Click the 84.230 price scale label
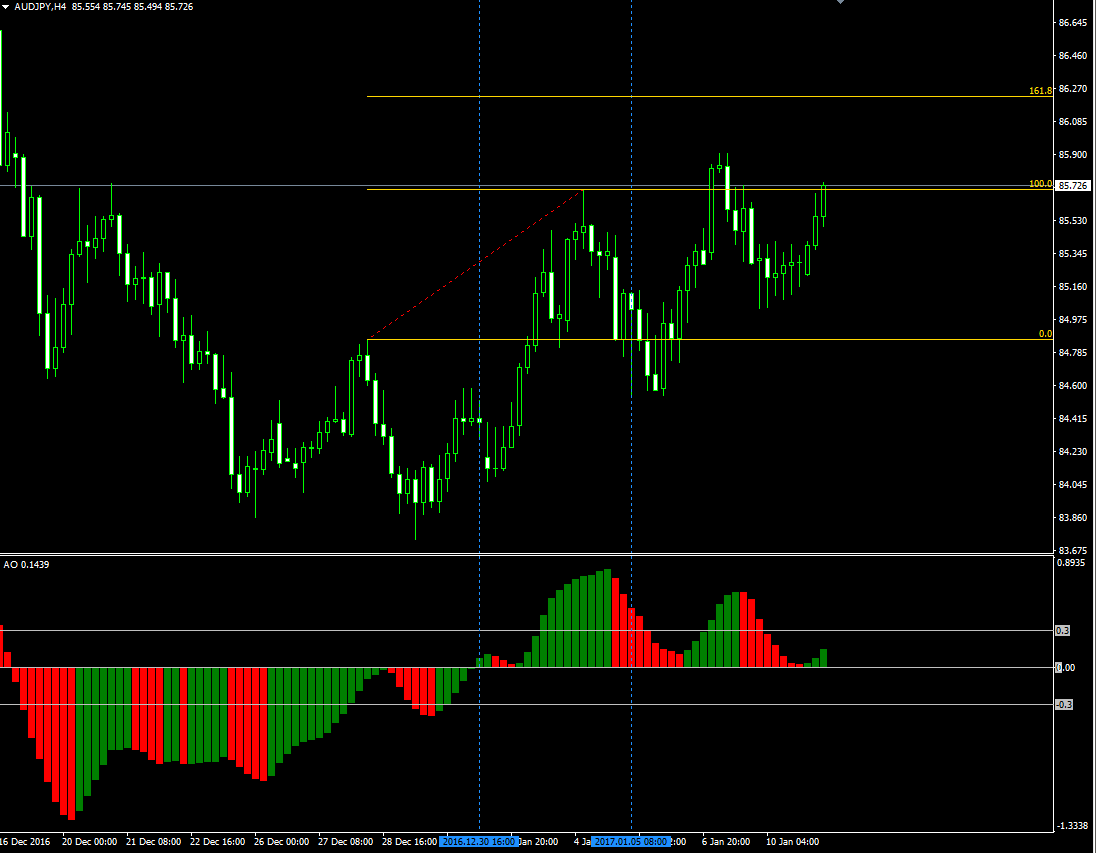Image resolution: width=1096 pixels, height=853 pixels. 1073,452
